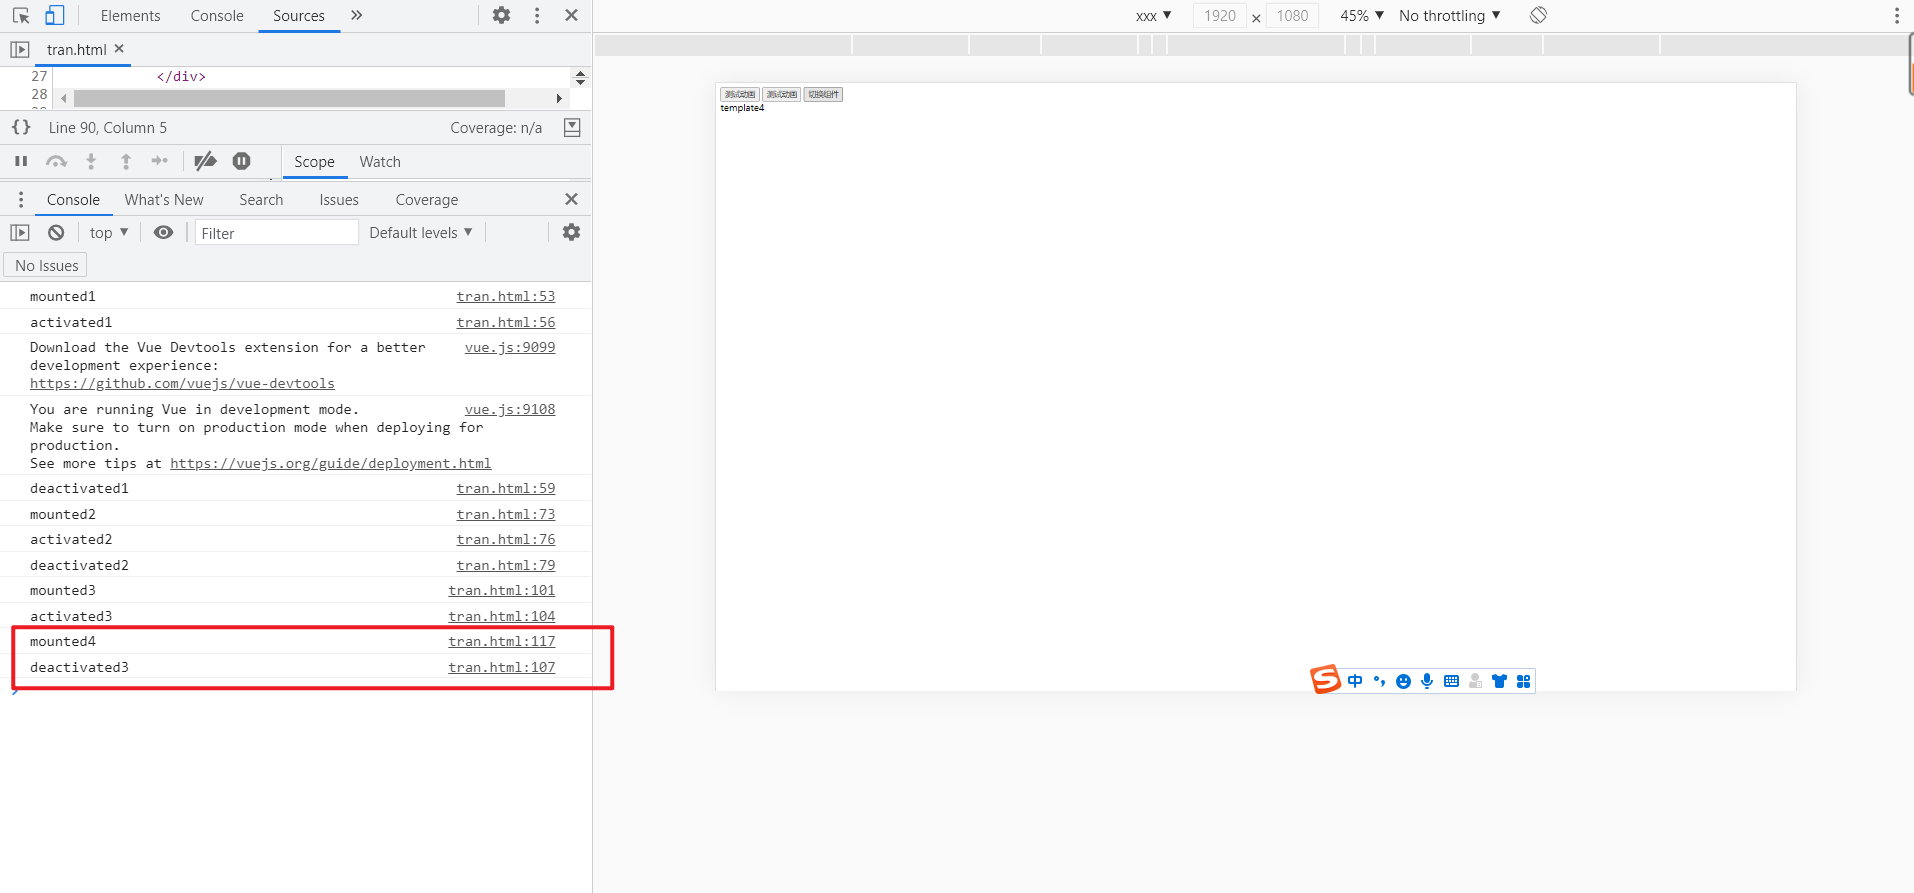Screen dimensions: 1914x893
Task: Toggle deactivate breakpoints
Action: [x=205, y=161]
